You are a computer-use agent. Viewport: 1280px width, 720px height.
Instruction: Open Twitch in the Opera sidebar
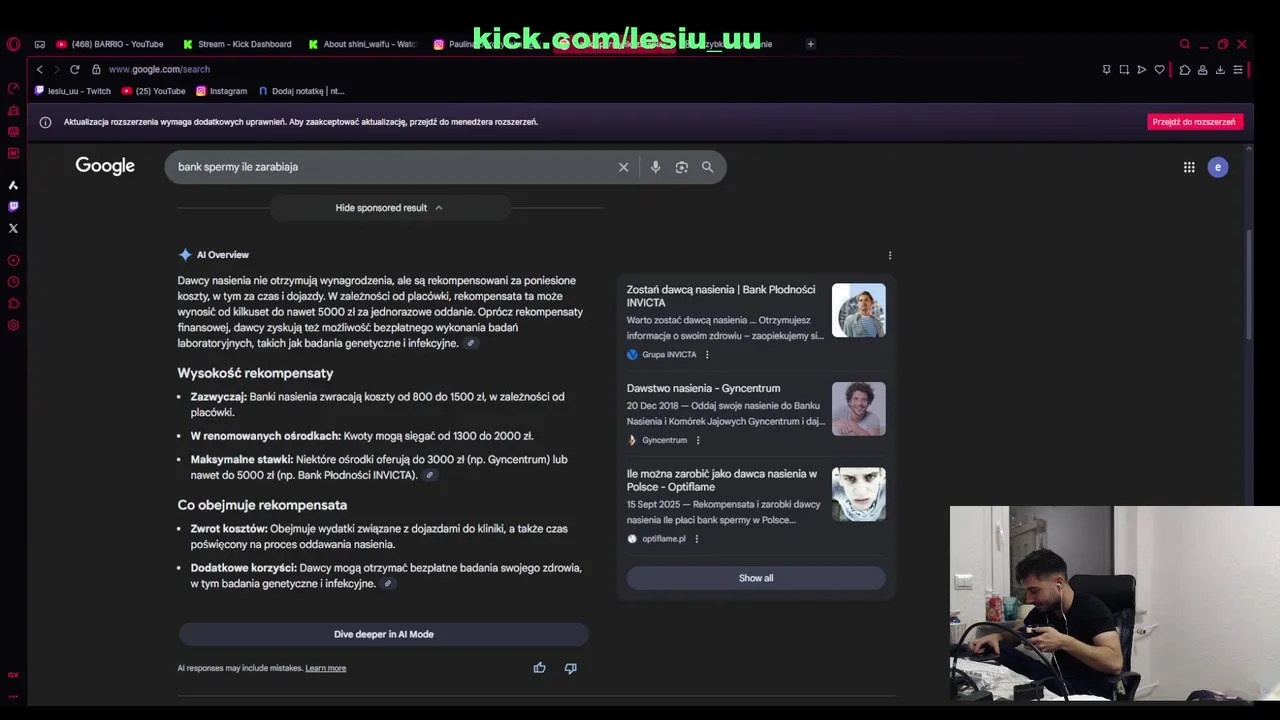click(13, 206)
